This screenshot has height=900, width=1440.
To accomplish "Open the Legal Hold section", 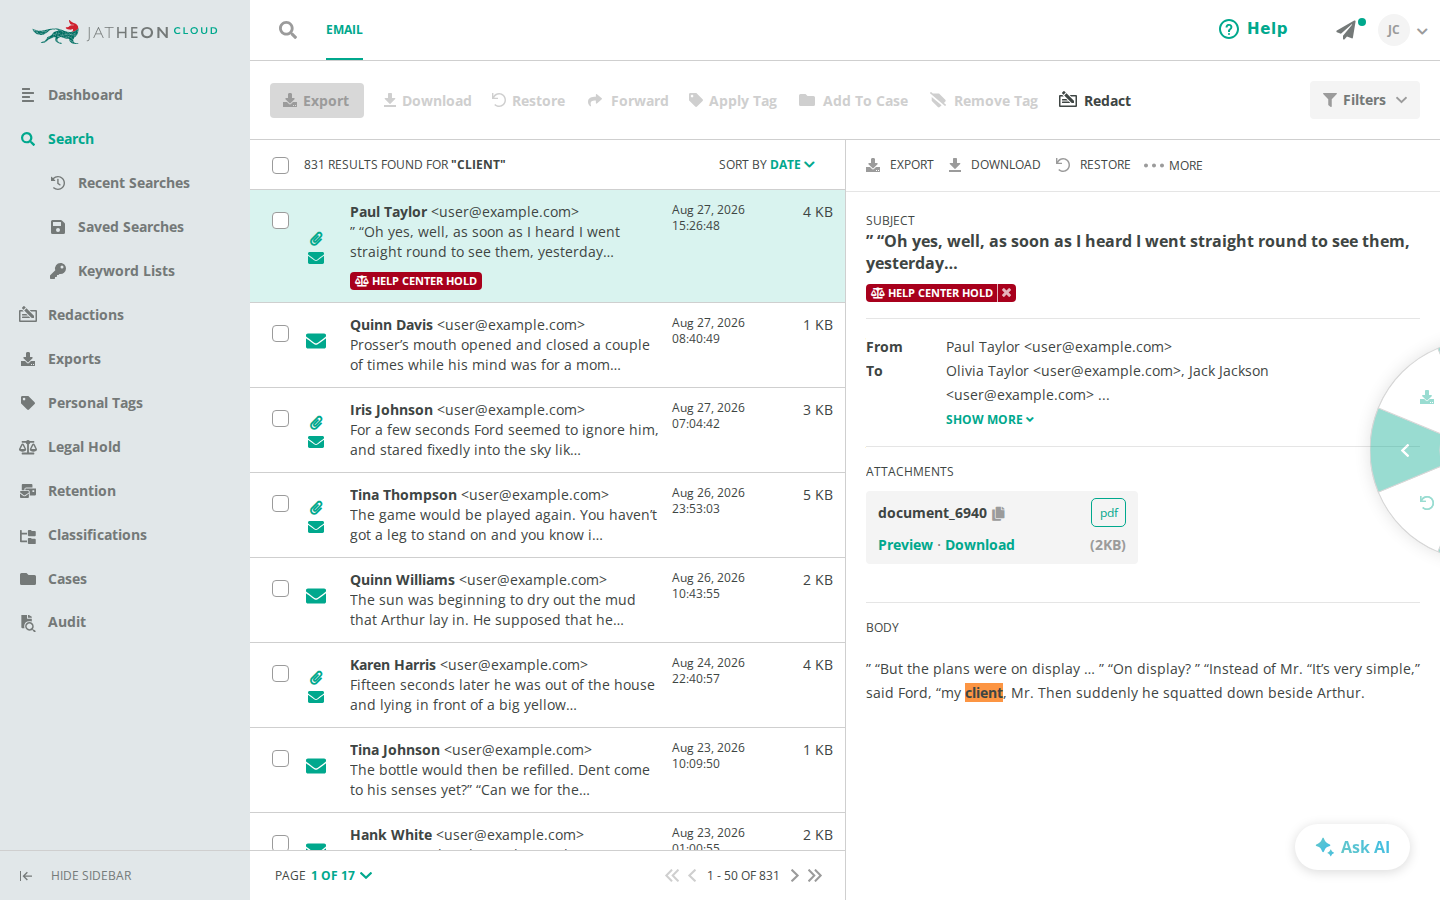I will pyautogui.click(x=70, y=447).
